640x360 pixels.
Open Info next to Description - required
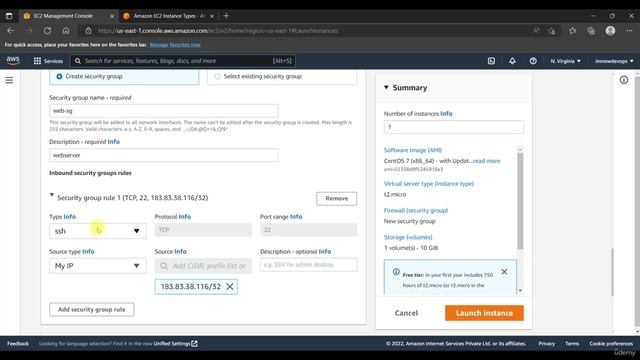pos(113,142)
